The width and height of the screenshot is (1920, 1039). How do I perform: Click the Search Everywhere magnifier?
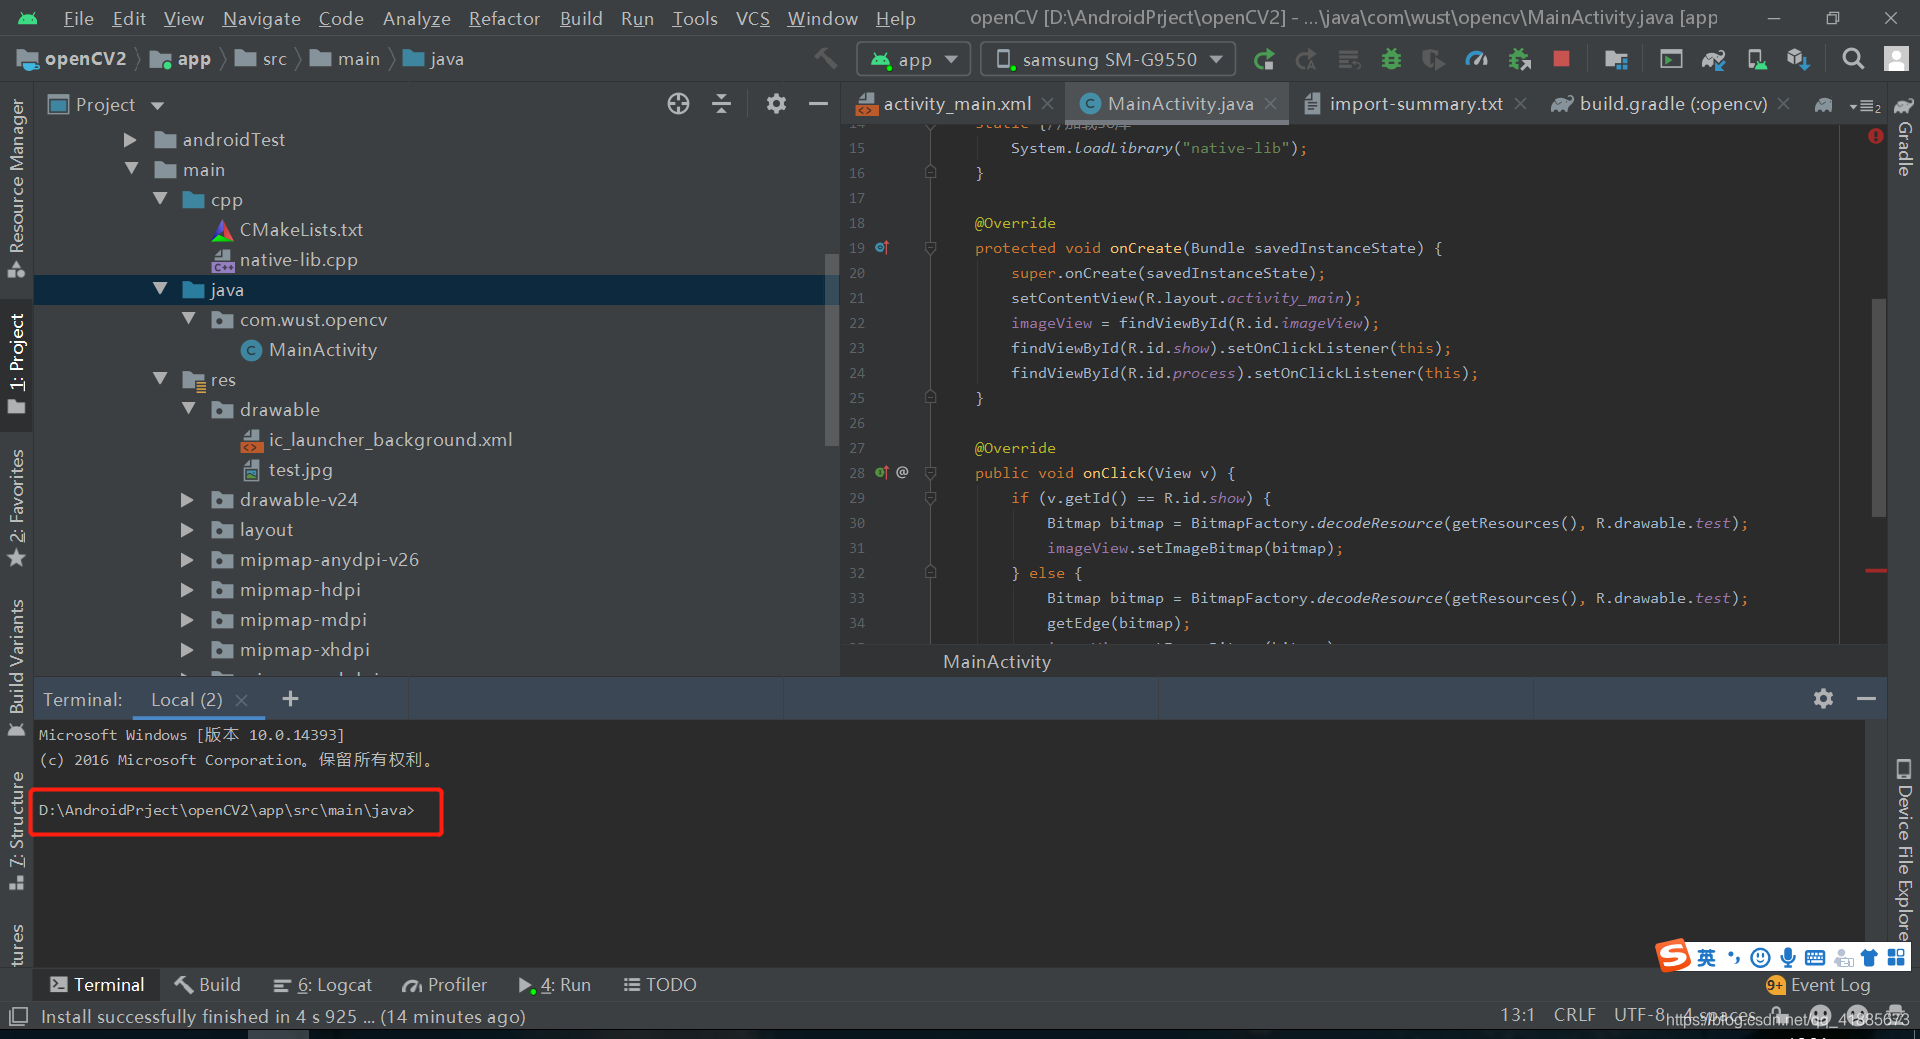(1853, 59)
